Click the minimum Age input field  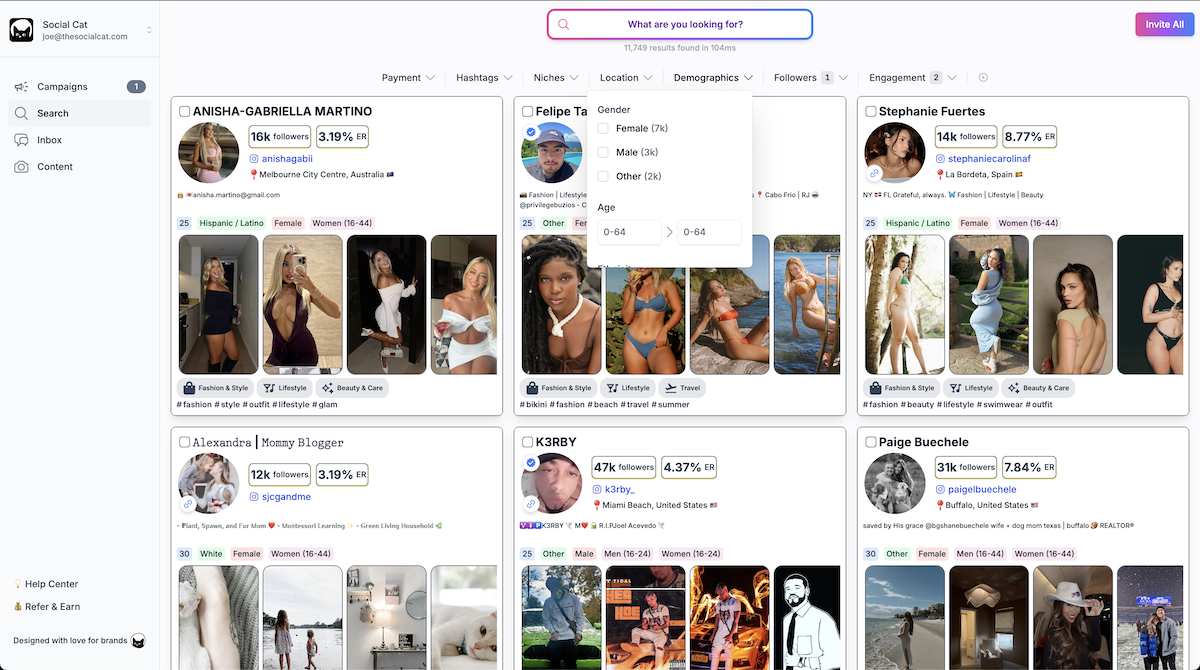[x=630, y=232]
